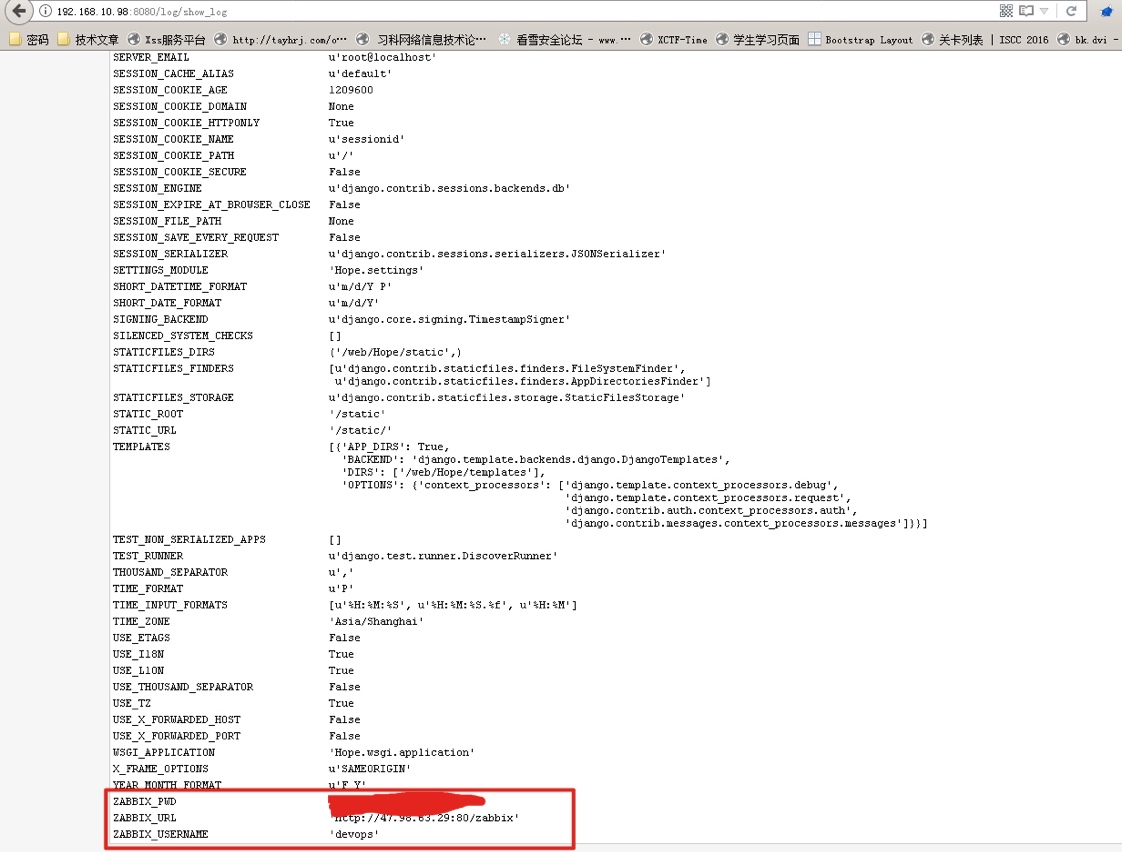
Task: Open the 密码 bookmark folder
Action: pos(28,40)
